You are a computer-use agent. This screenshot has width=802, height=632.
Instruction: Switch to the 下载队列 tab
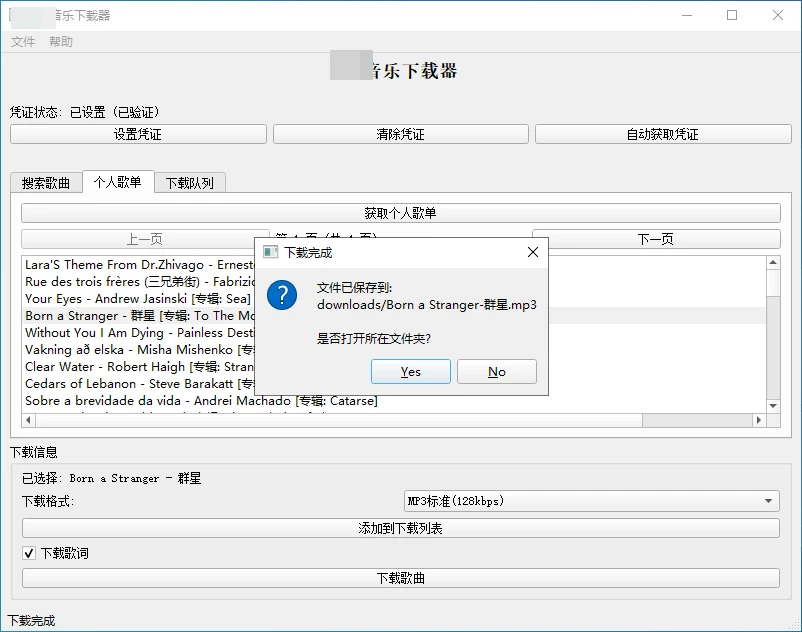point(190,183)
